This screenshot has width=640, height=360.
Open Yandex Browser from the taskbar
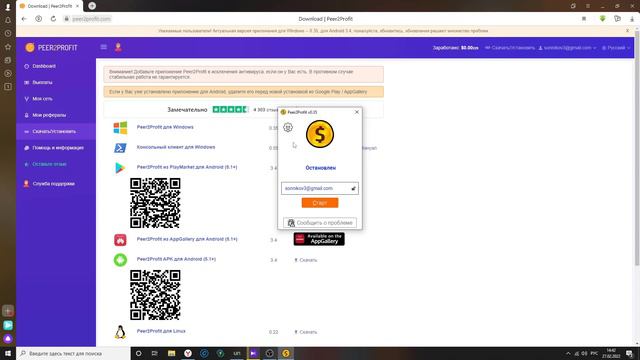click(188, 353)
